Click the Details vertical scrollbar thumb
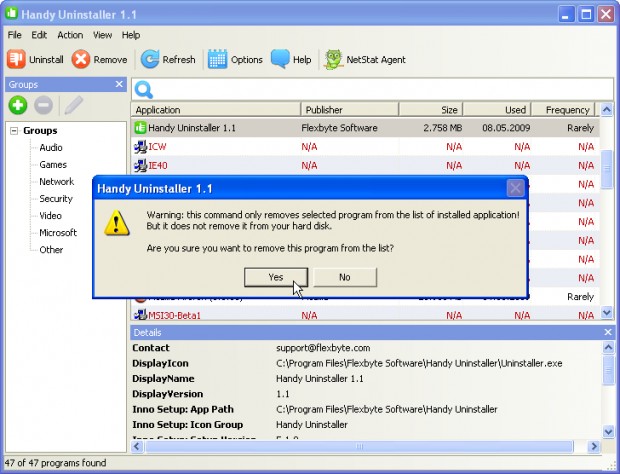The image size is (620, 474). tap(608, 369)
